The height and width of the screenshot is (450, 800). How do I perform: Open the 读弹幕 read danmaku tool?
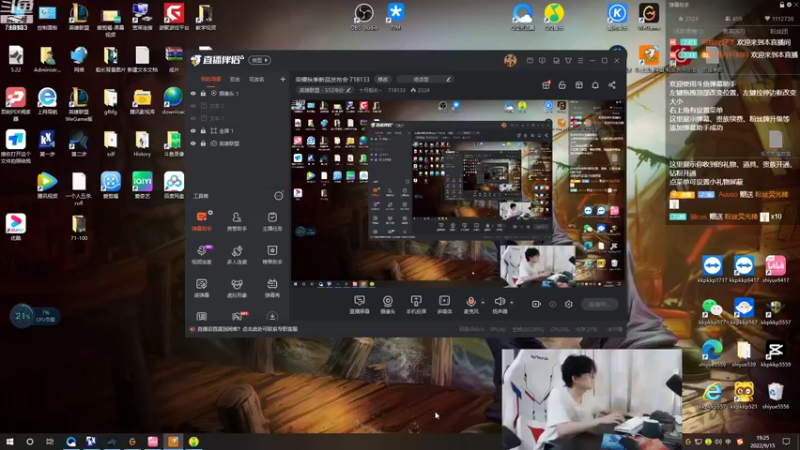point(202,288)
